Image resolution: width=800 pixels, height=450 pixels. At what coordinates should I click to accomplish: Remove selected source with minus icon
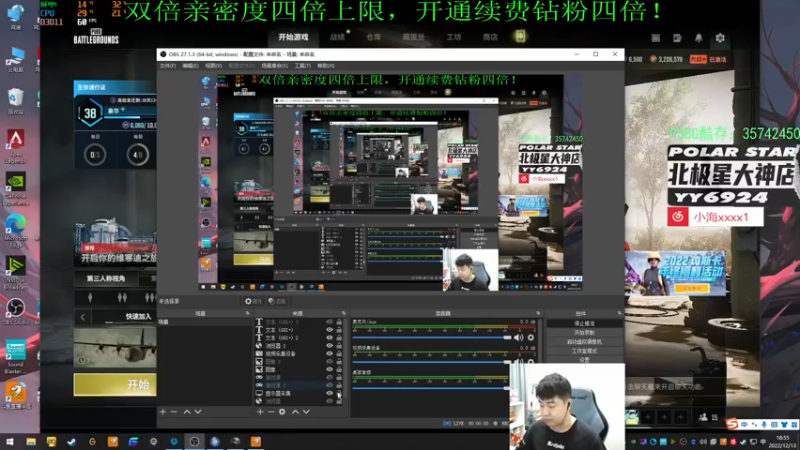click(271, 412)
